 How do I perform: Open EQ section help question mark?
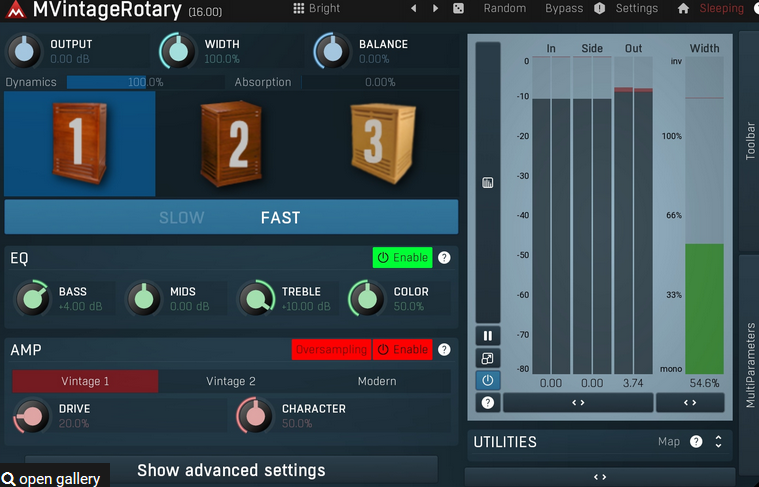444,258
